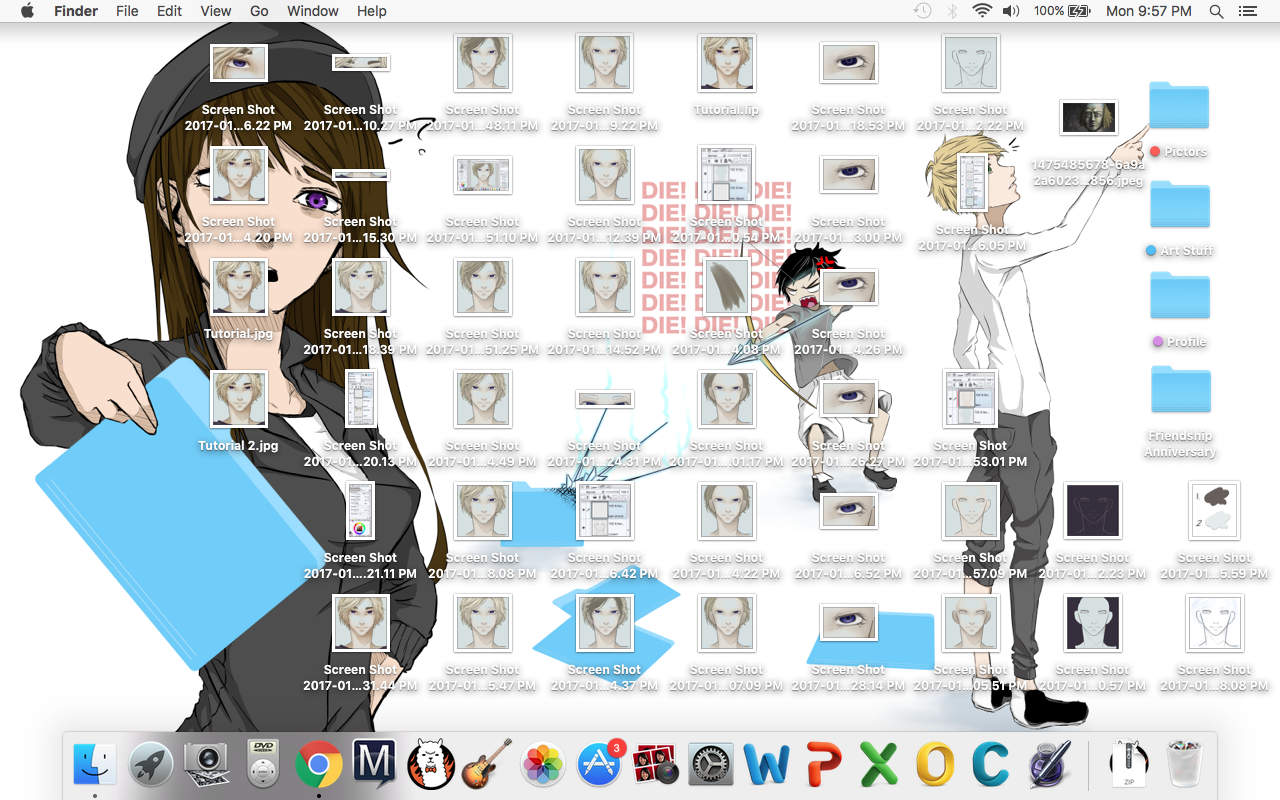Open System Preferences gear in dock

point(711,765)
